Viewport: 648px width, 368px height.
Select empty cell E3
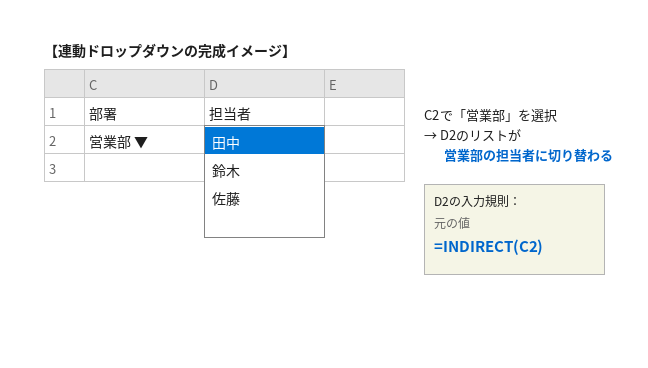point(364,168)
